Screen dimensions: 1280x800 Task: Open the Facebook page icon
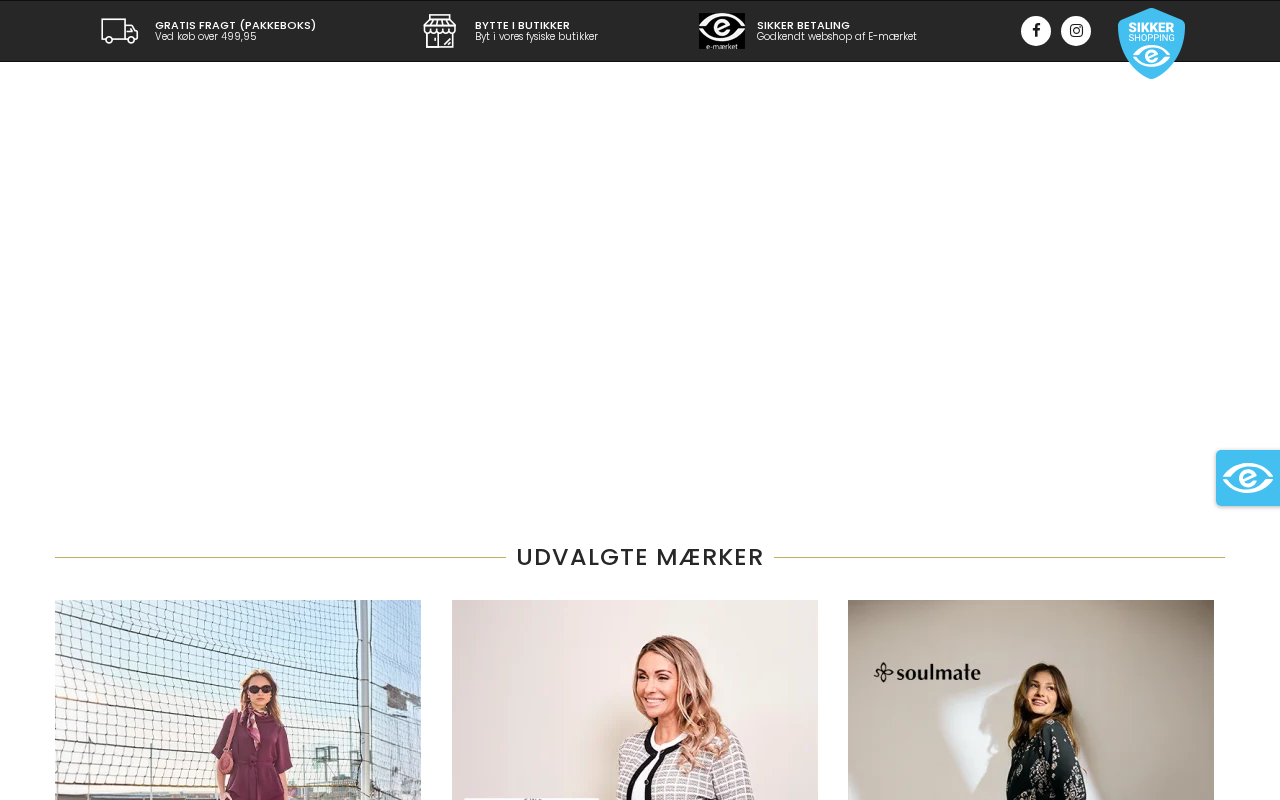click(x=1036, y=31)
